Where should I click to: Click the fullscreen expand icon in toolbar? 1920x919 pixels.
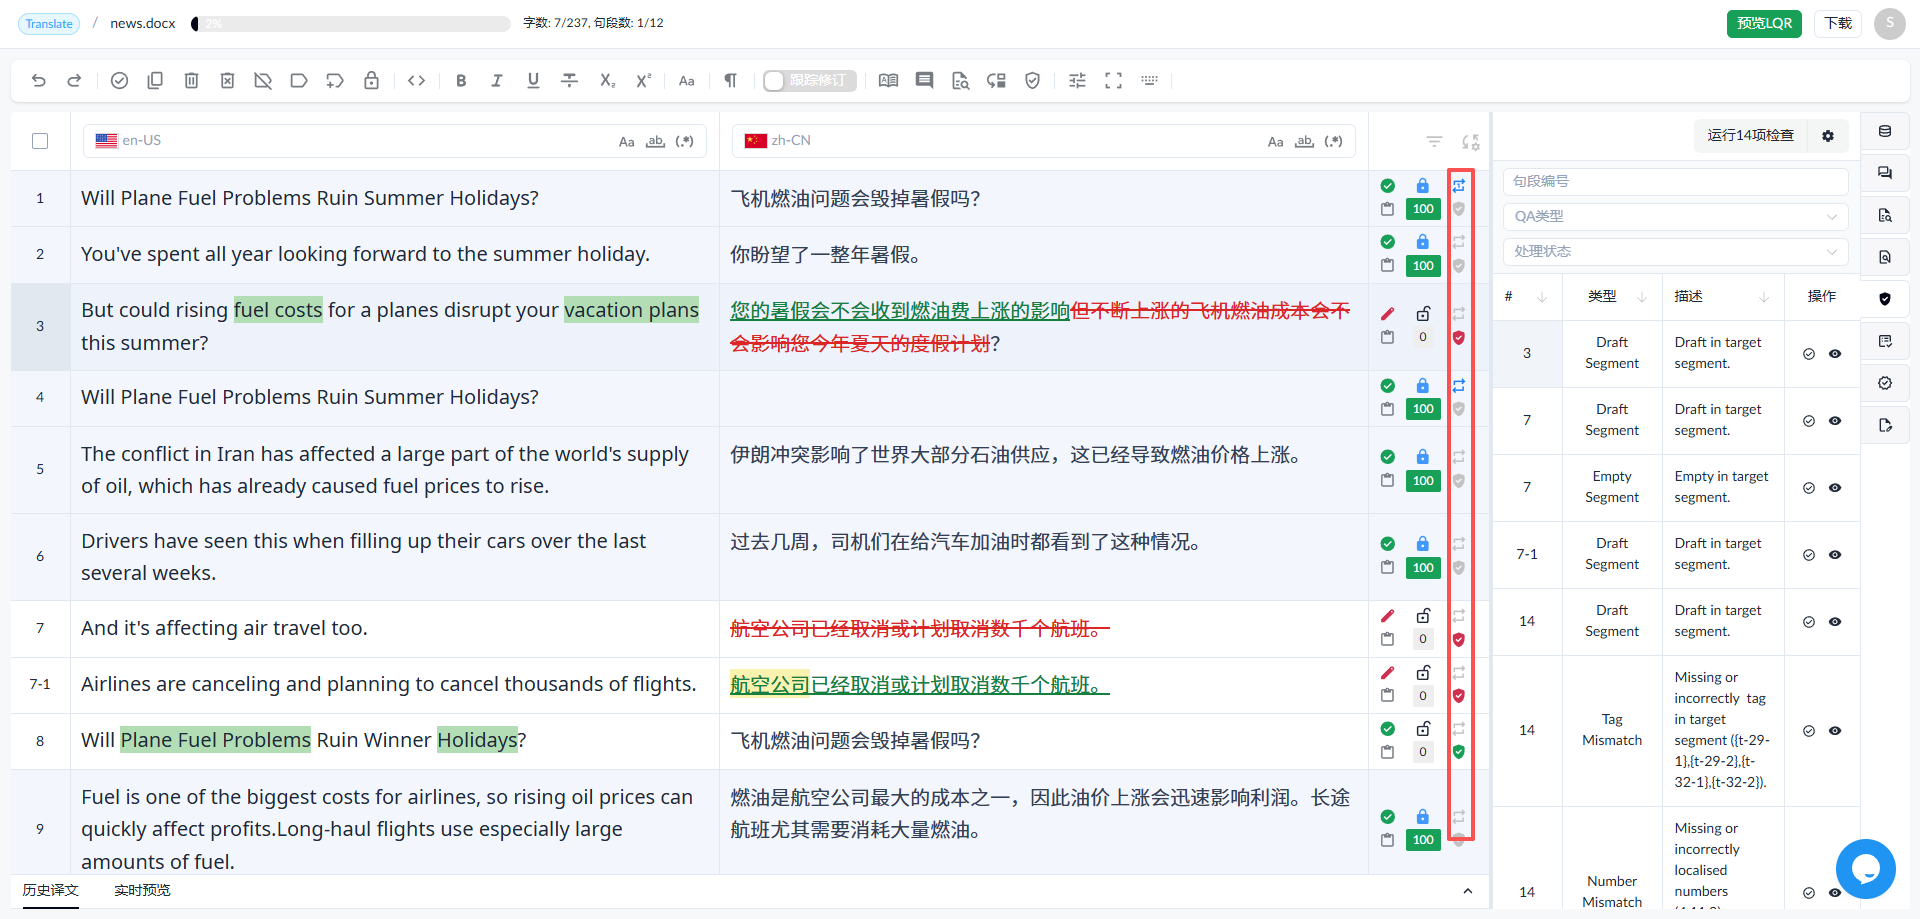point(1113,81)
